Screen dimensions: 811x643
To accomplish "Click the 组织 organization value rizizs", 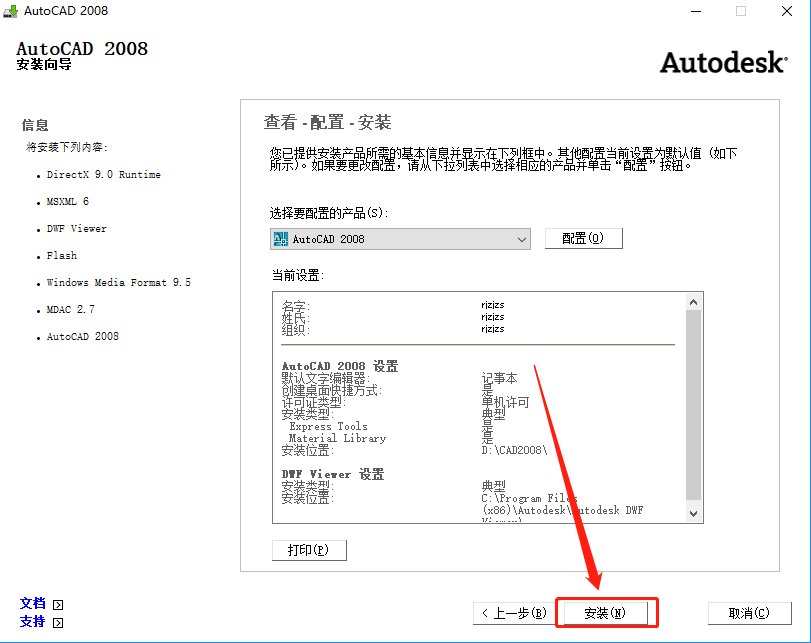I will click(x=492, y=329).
